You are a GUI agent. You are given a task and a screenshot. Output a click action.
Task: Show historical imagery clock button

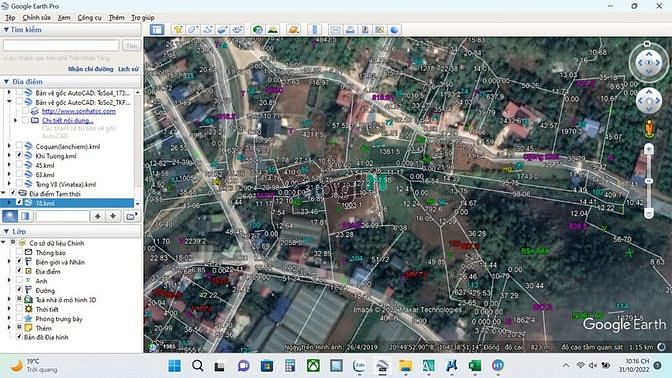[x=258, y=30]
